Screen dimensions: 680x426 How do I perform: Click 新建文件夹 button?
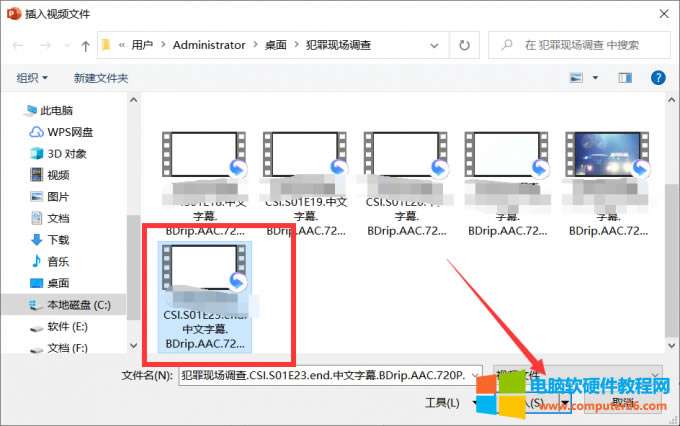point(100,77)
